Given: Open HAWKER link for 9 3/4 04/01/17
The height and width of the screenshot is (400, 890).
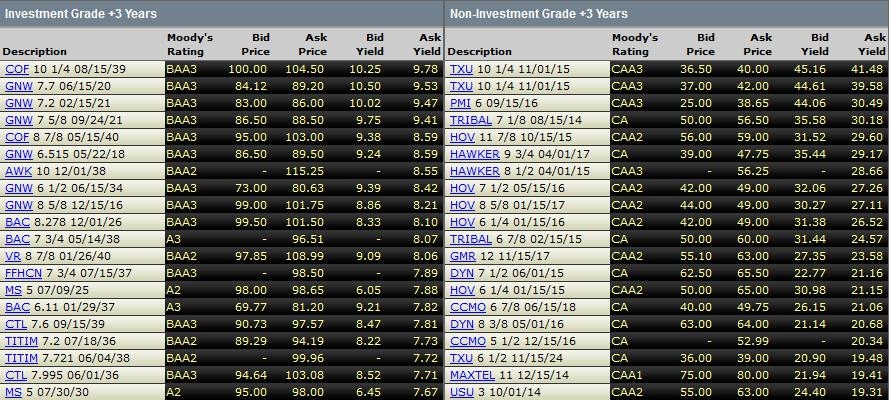Looking at the screenshot, I should pos(475,154).
